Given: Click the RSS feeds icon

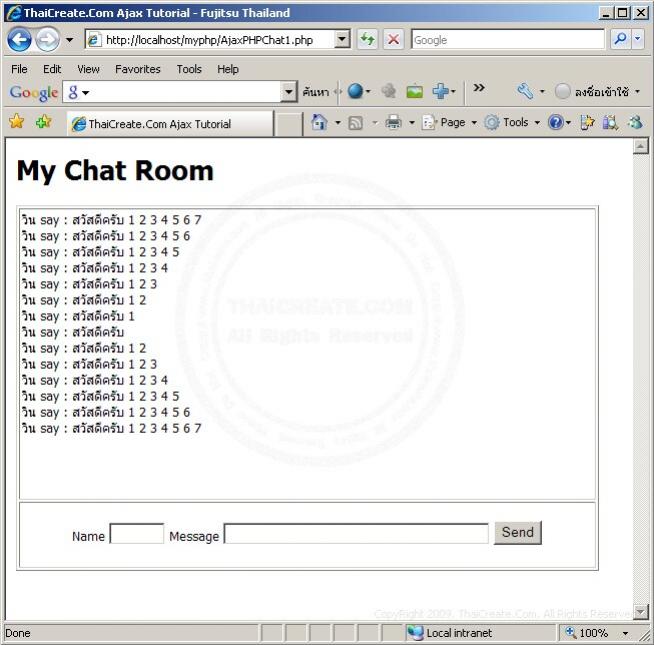Looking at the screenshot, I should [355, 123].
